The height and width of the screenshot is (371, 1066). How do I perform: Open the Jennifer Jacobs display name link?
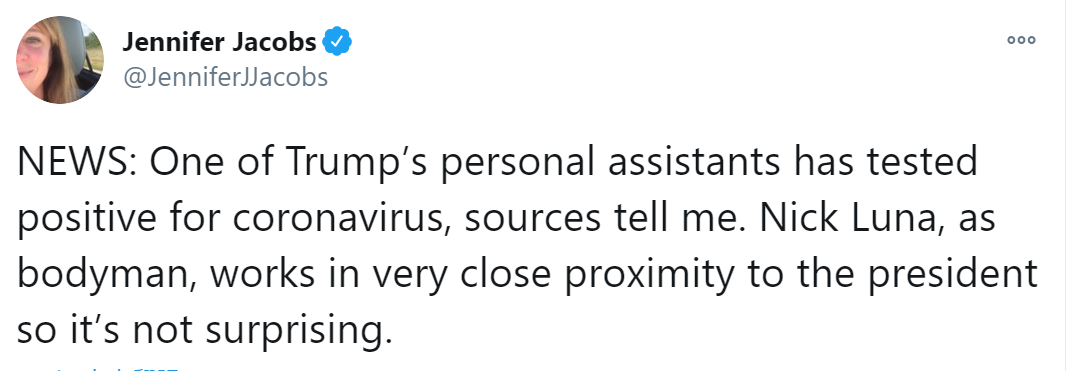pos(220,43)
